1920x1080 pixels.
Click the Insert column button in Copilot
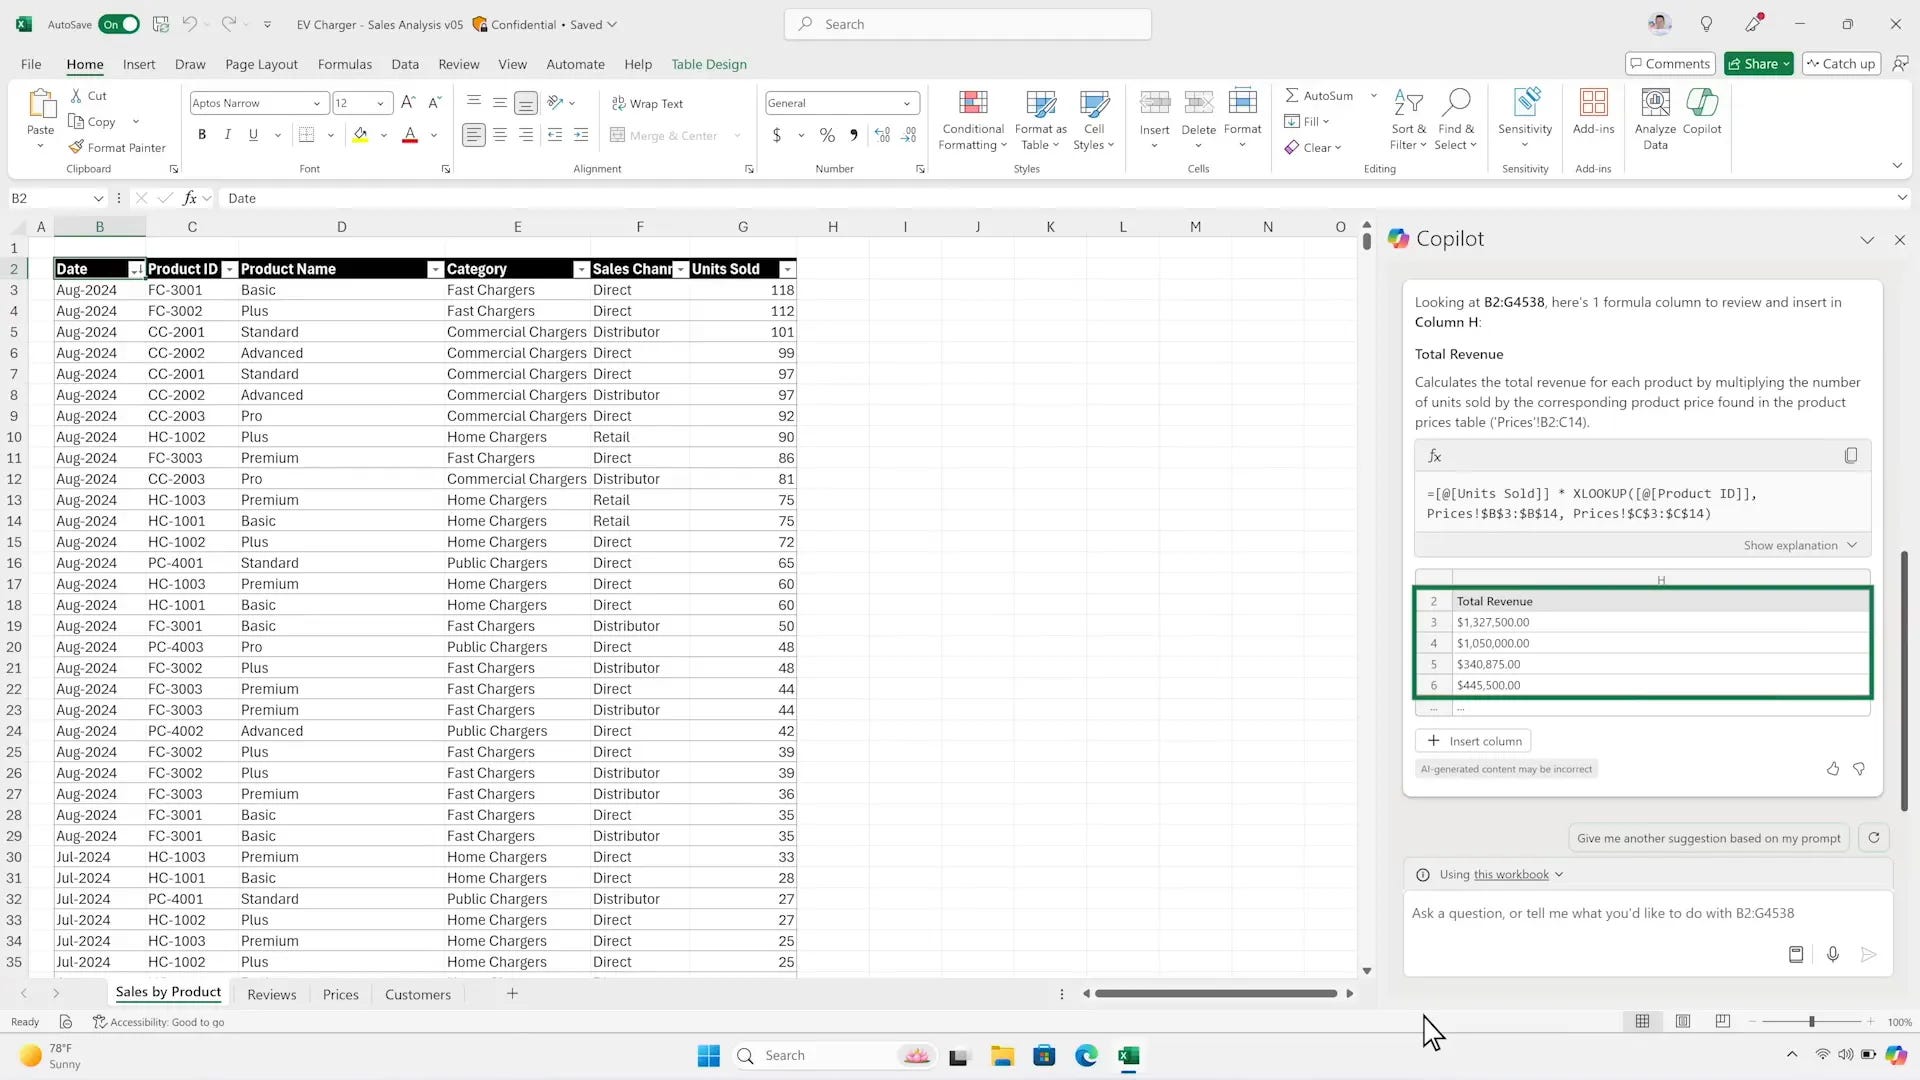coord(1473,740)
